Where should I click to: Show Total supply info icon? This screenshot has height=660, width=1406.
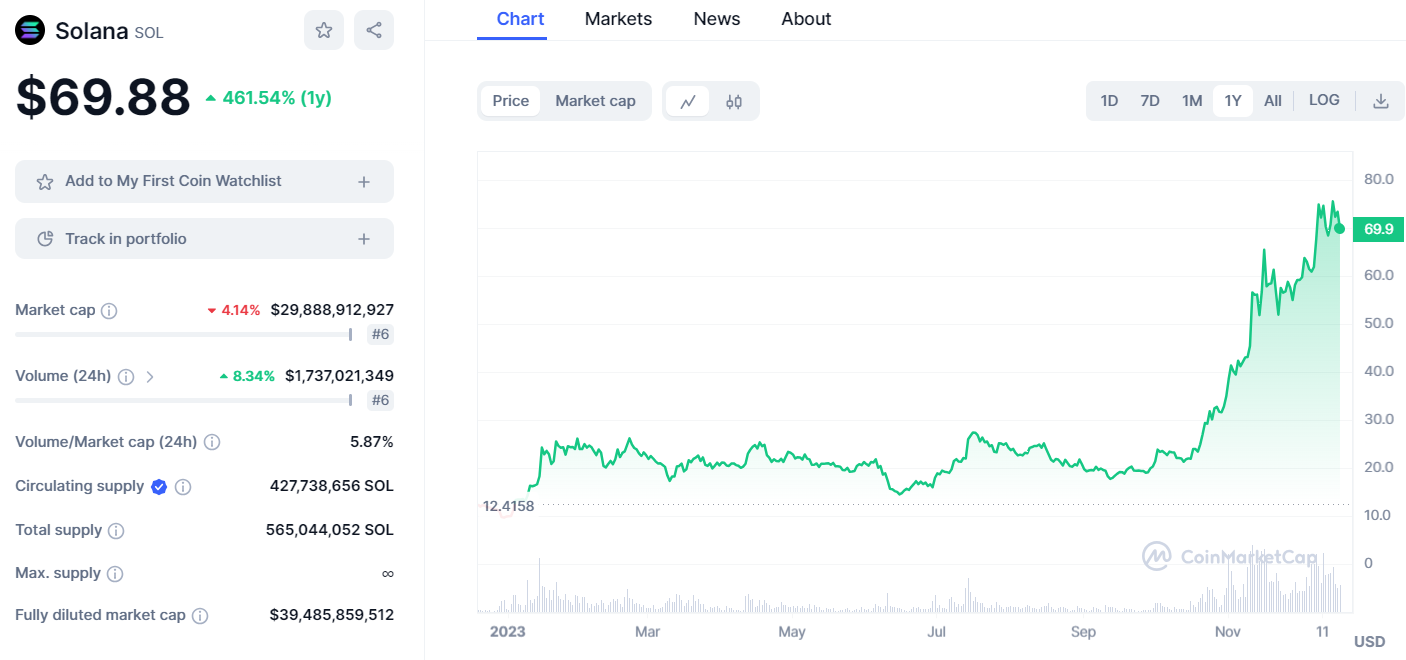116,531
